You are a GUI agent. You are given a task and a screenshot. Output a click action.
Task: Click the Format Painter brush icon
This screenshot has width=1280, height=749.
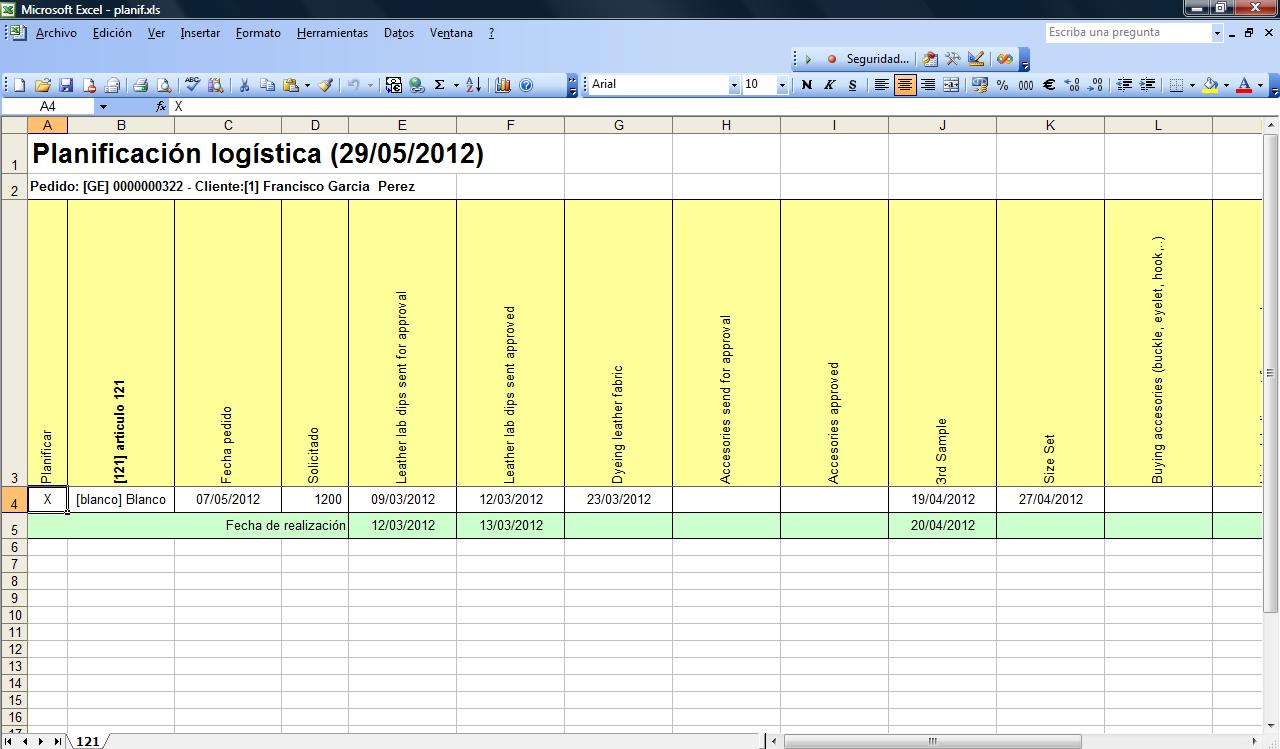[x=325, y=85]
